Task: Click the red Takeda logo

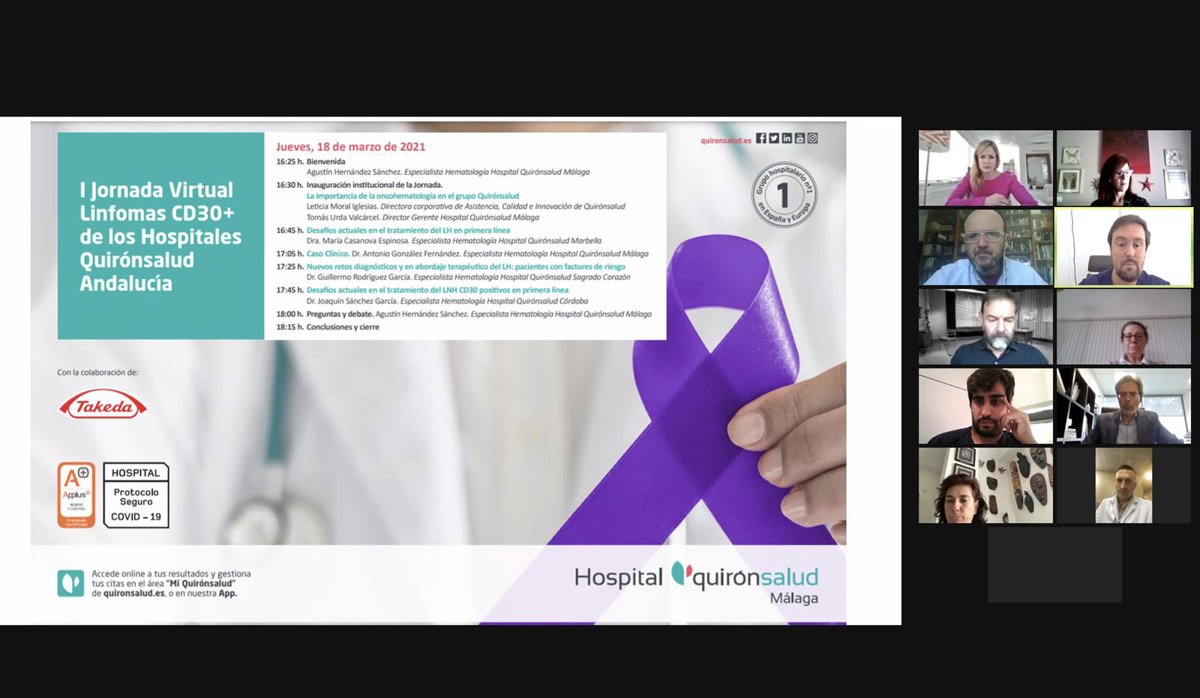Action: coord(103,404)
